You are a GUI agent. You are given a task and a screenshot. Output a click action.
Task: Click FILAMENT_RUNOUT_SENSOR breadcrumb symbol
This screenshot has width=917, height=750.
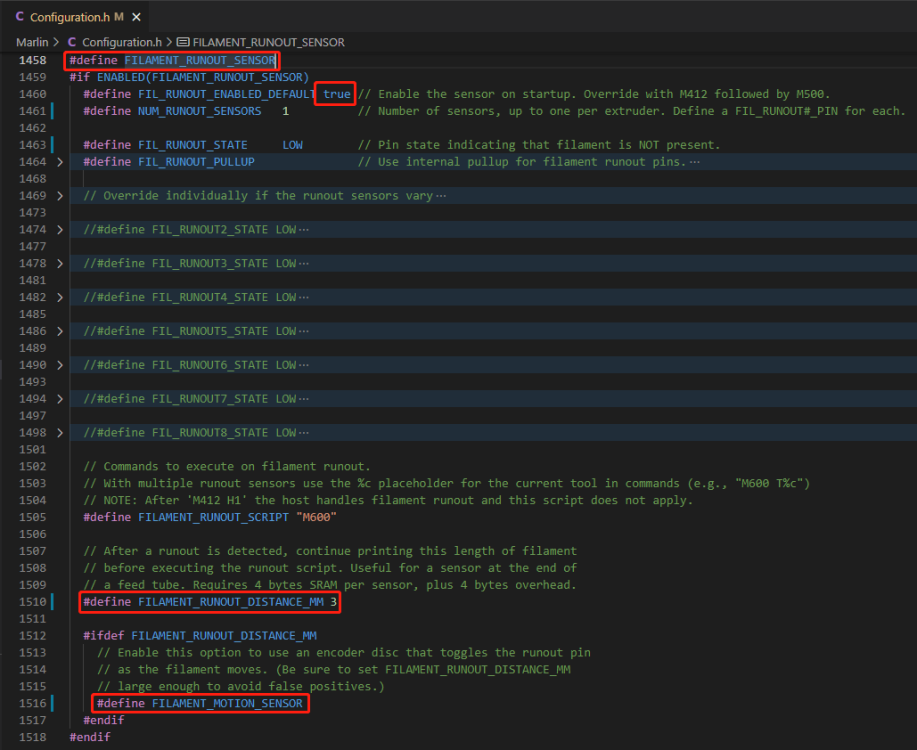coord(268,42)
